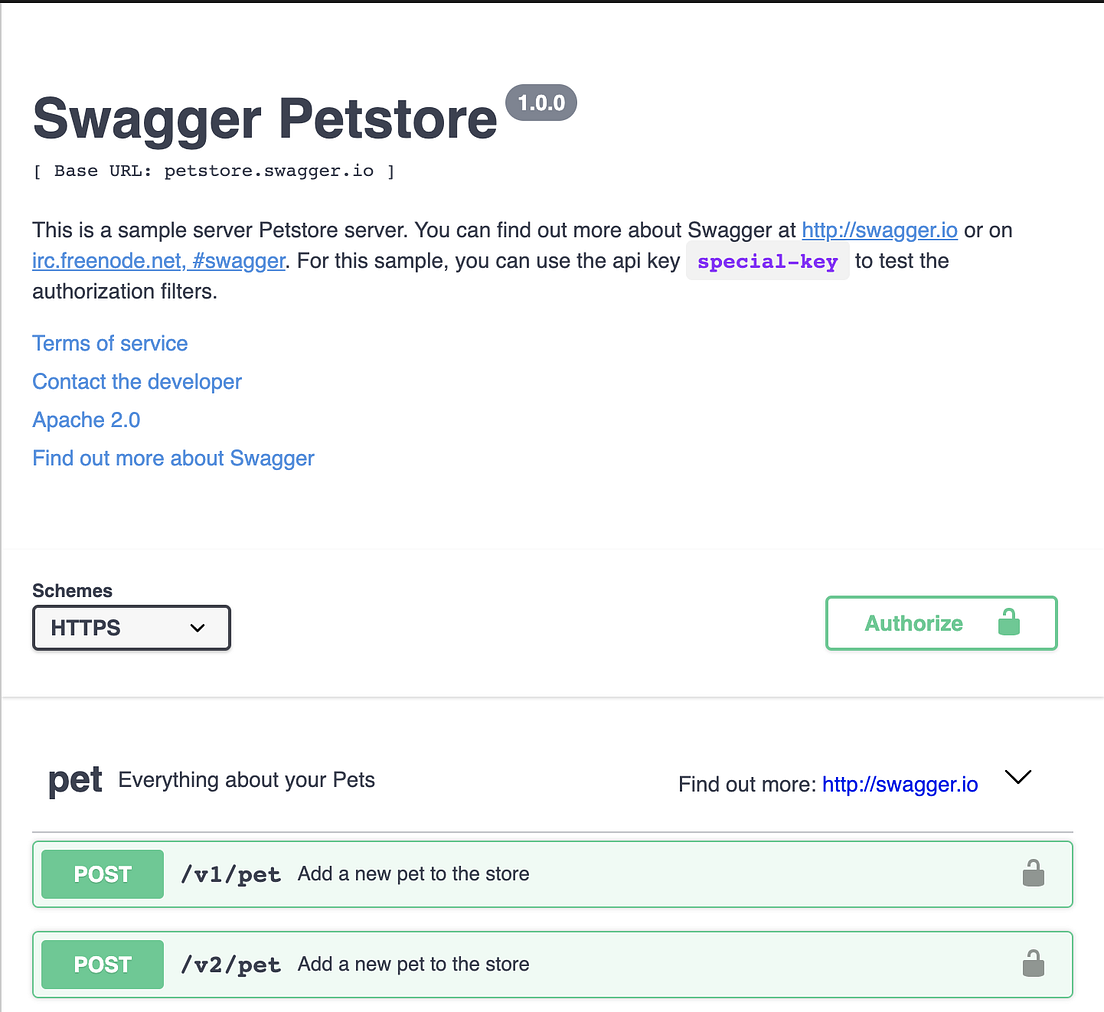Screen dimensions: 1104x1012
Task: Click the irc.freenode.net, #swagger link
Action: click(x=157, y=261)
